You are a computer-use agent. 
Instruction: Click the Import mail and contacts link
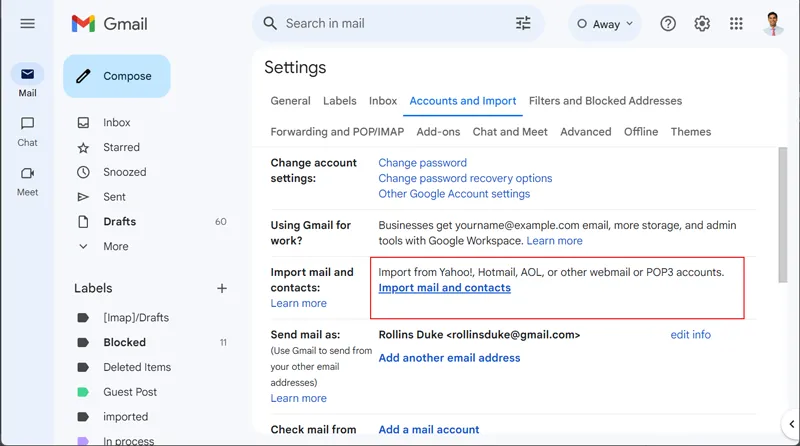pyautogui.click(x=444, y=288)
